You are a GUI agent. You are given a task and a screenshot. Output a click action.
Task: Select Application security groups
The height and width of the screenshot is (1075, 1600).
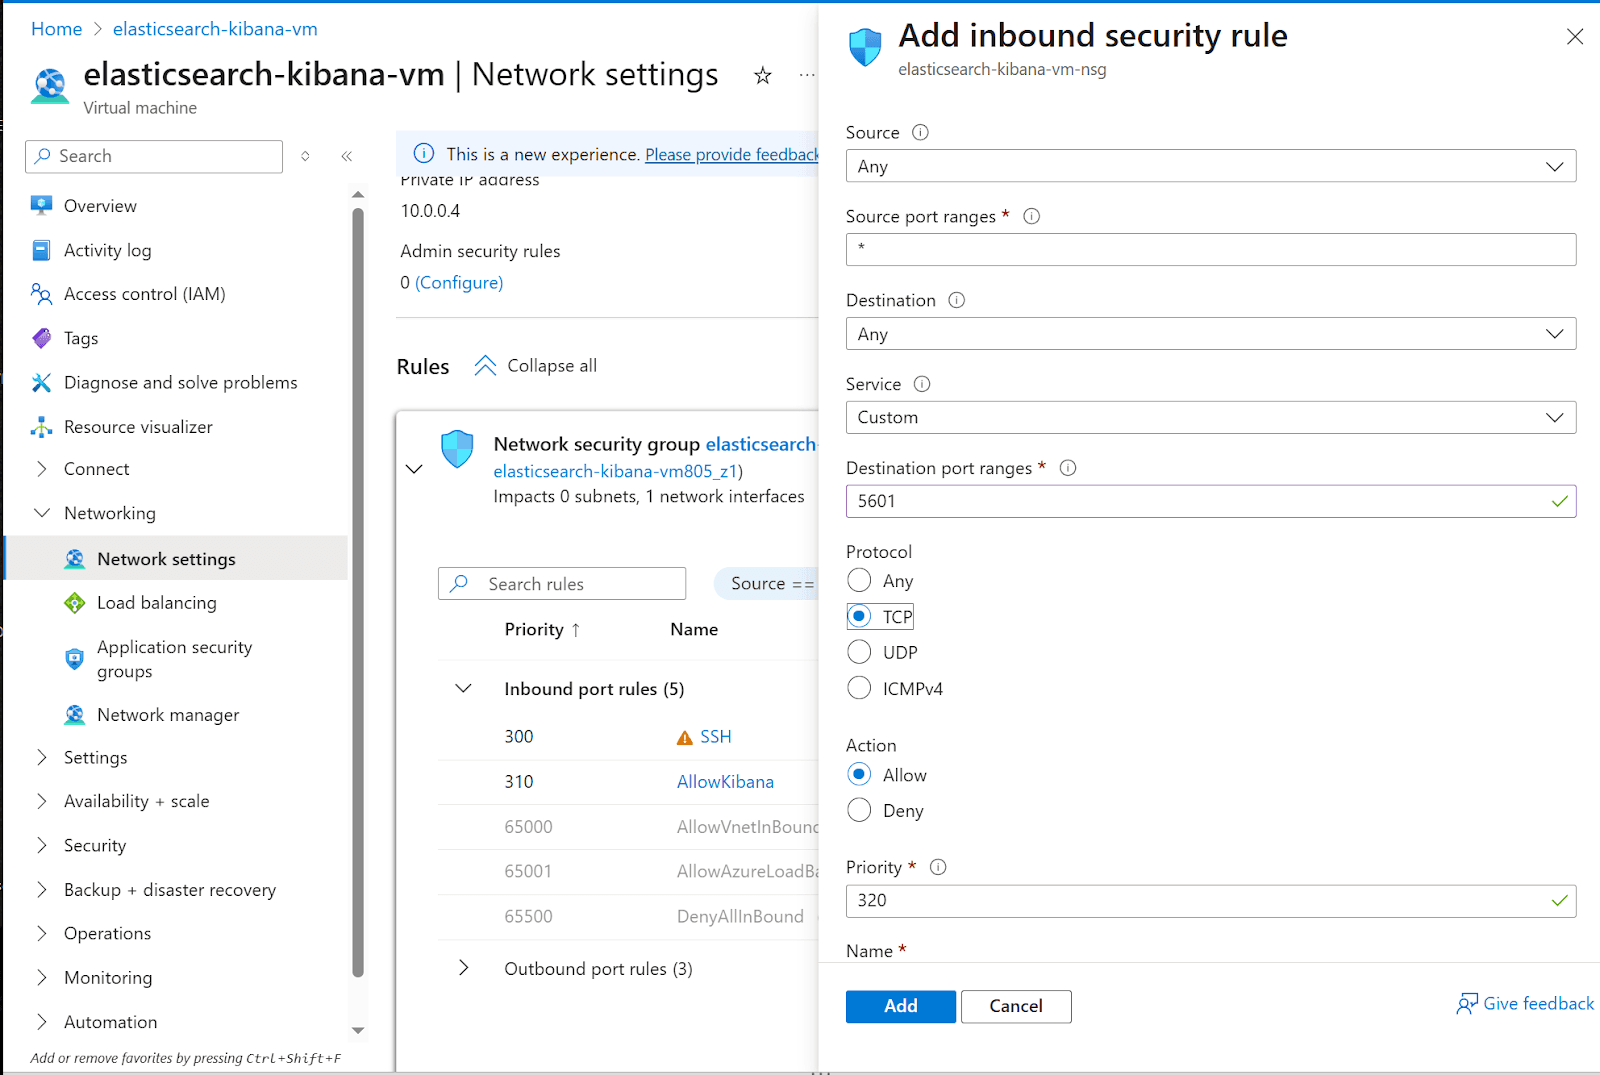(174, 659)
